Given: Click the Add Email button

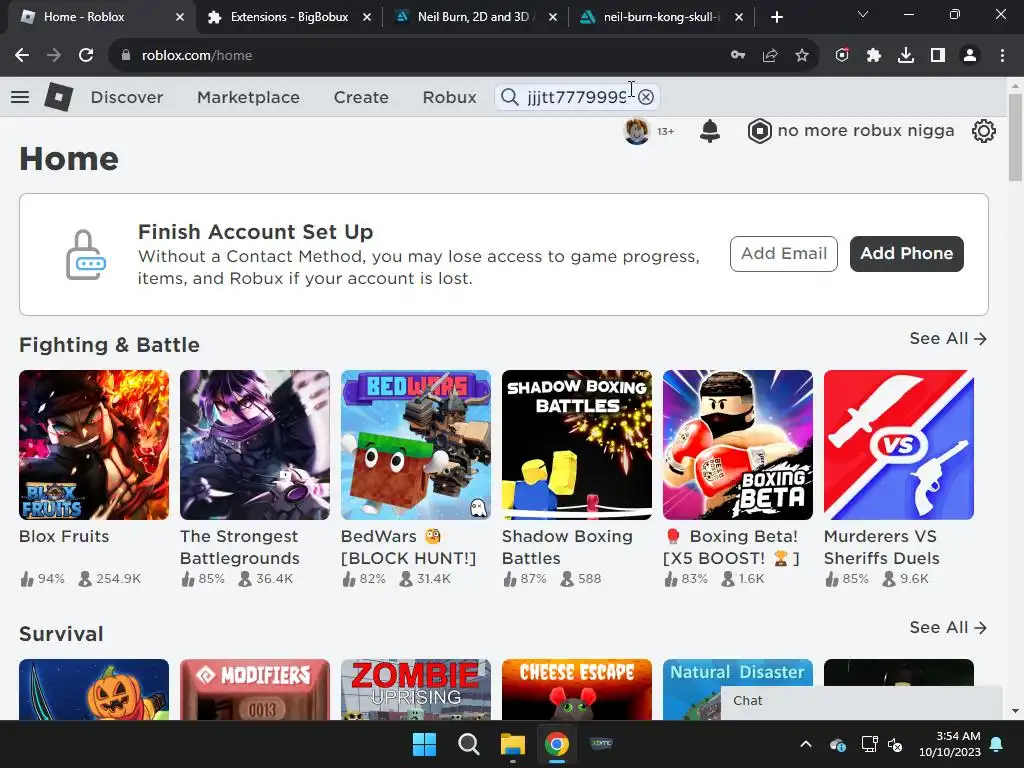Looking at the screenshot, I should point(784,253).
